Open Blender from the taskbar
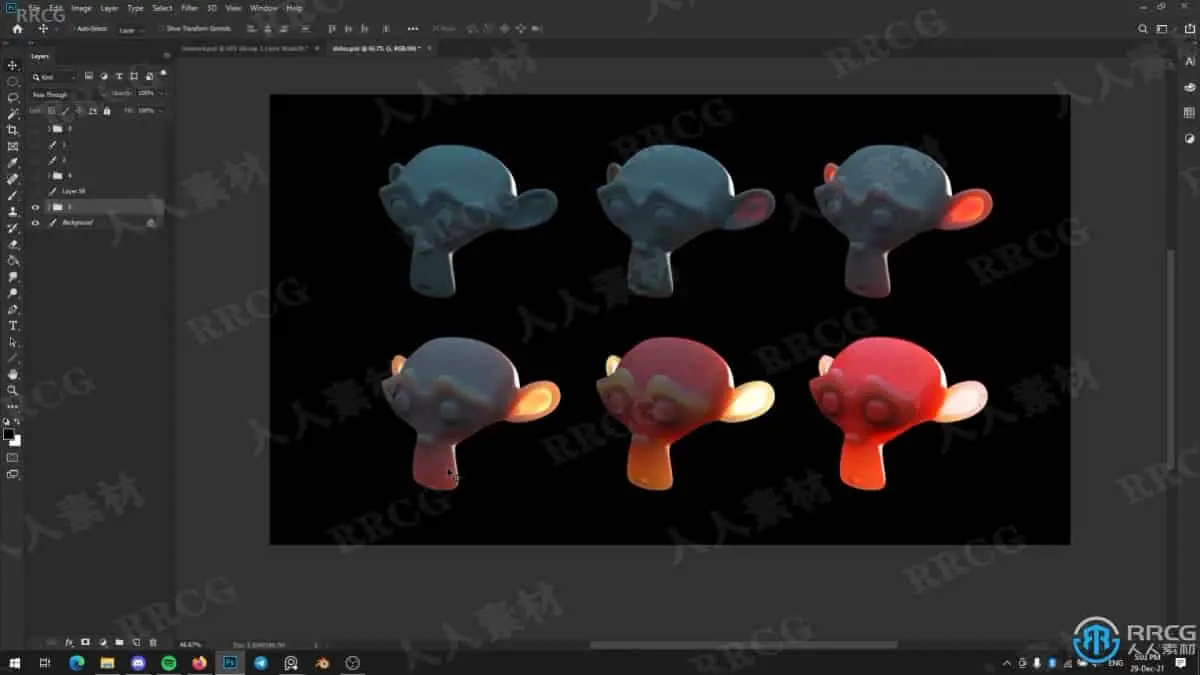 [x=321, y=662]
